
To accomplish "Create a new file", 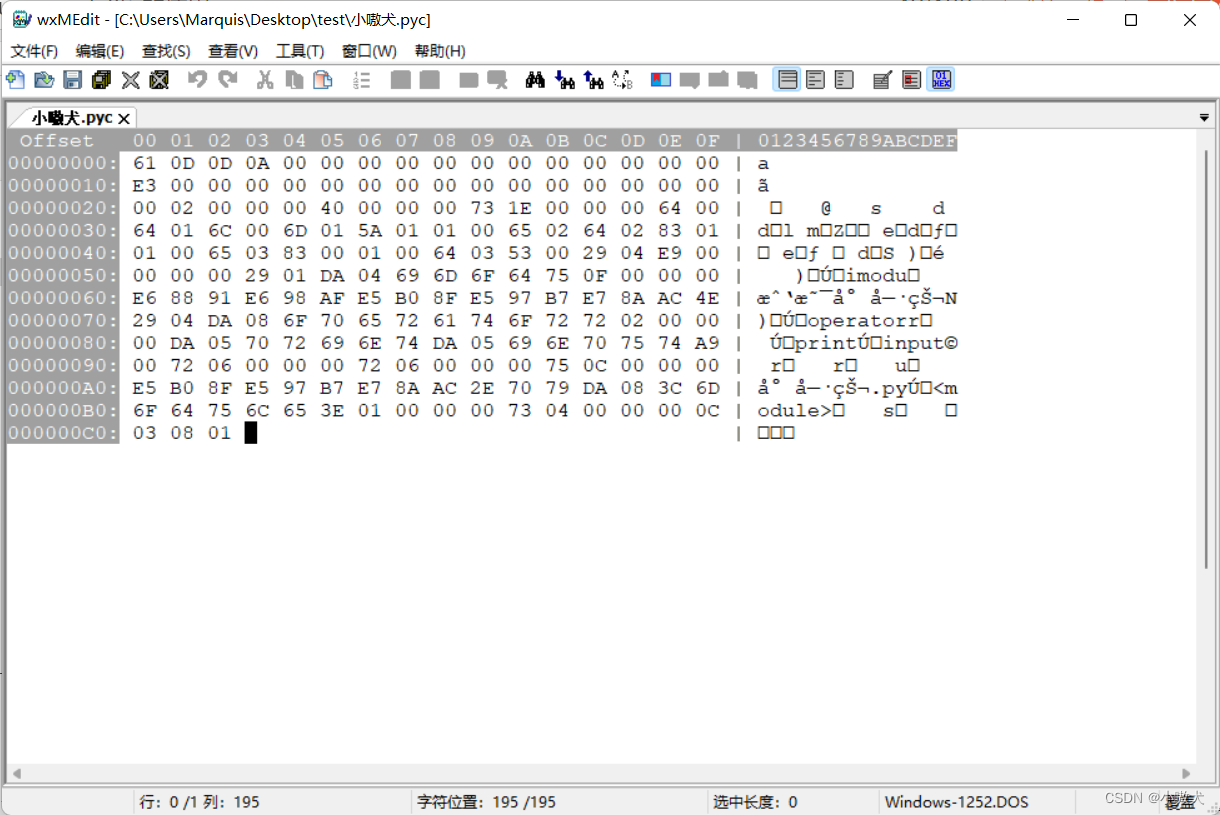I will 15,80.
